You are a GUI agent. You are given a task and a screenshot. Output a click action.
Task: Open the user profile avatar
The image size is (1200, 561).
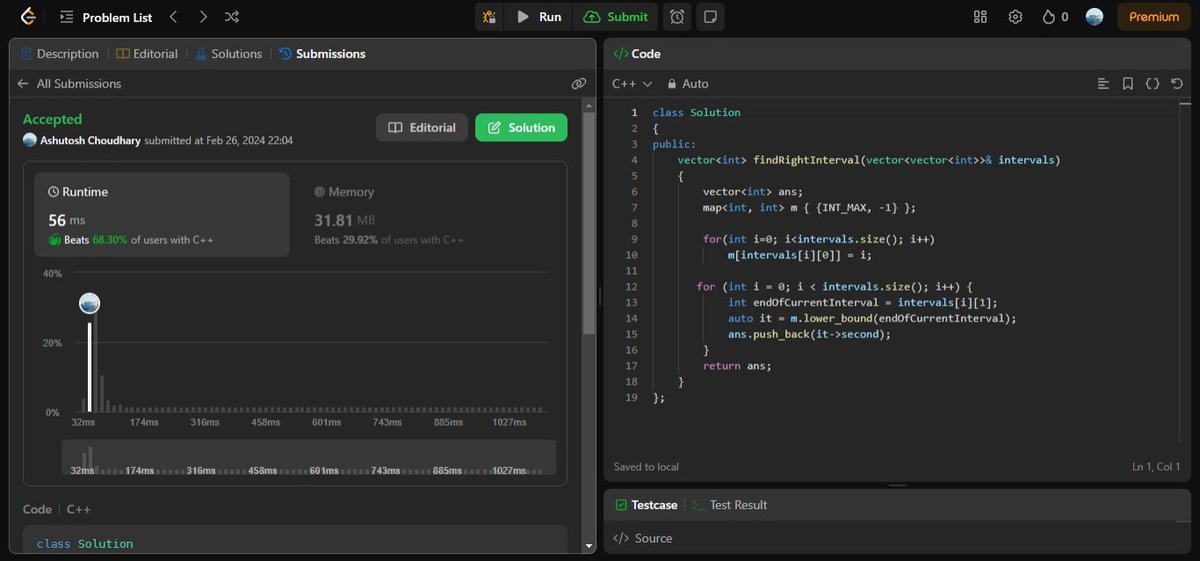[x=1094, y=17]
